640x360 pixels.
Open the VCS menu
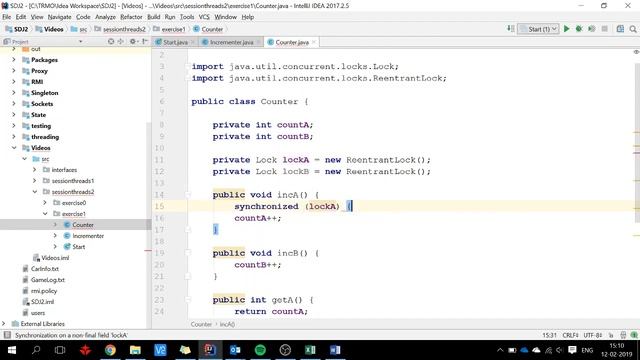pyautogui.click(x=204, y=17)
